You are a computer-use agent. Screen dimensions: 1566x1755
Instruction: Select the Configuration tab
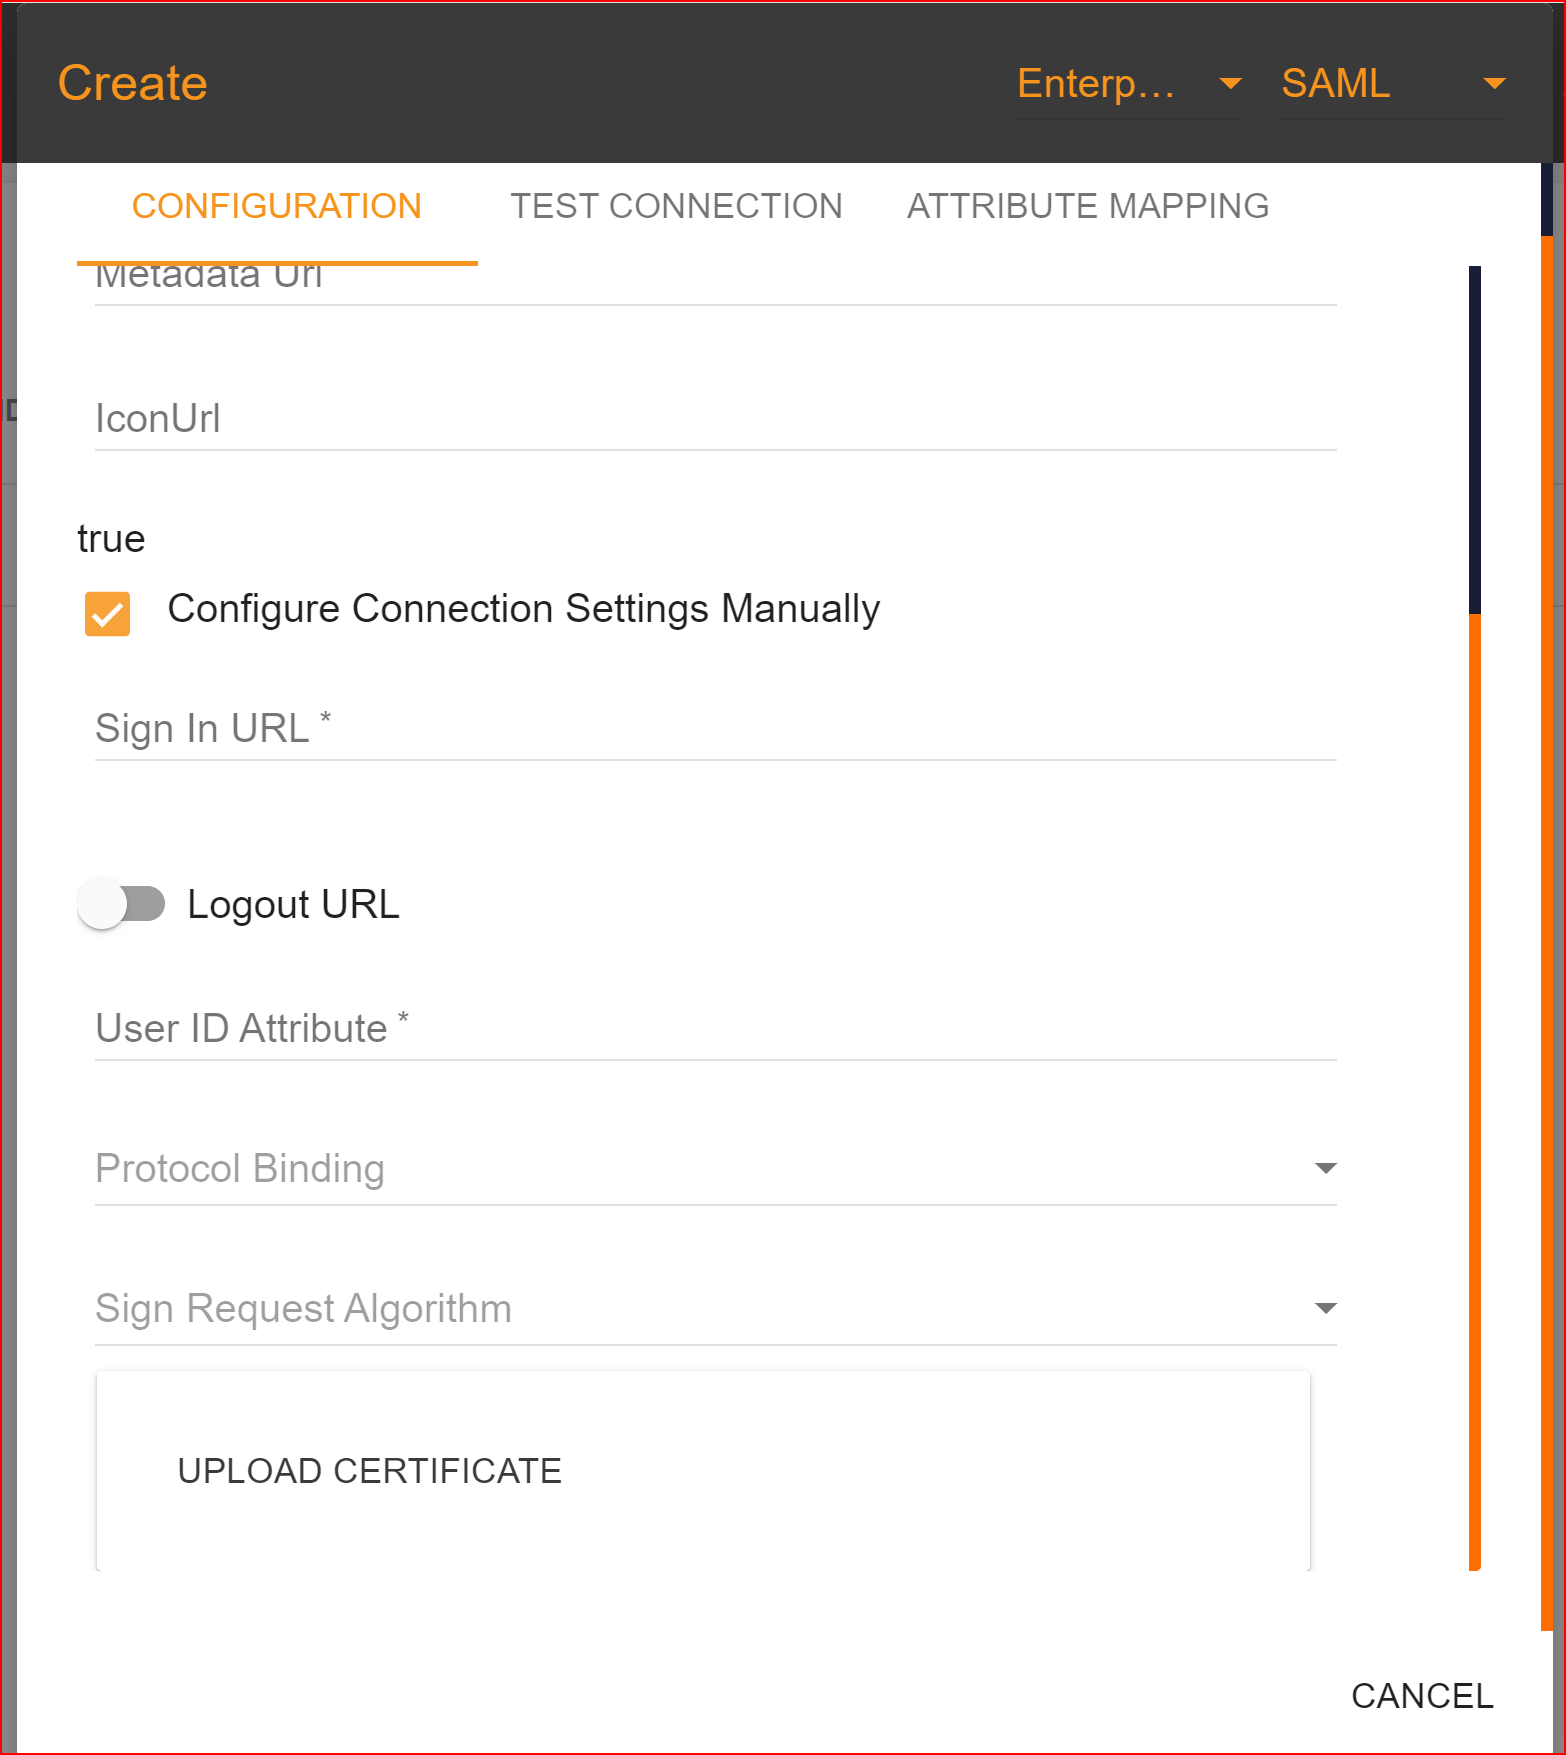coord(277,206)
